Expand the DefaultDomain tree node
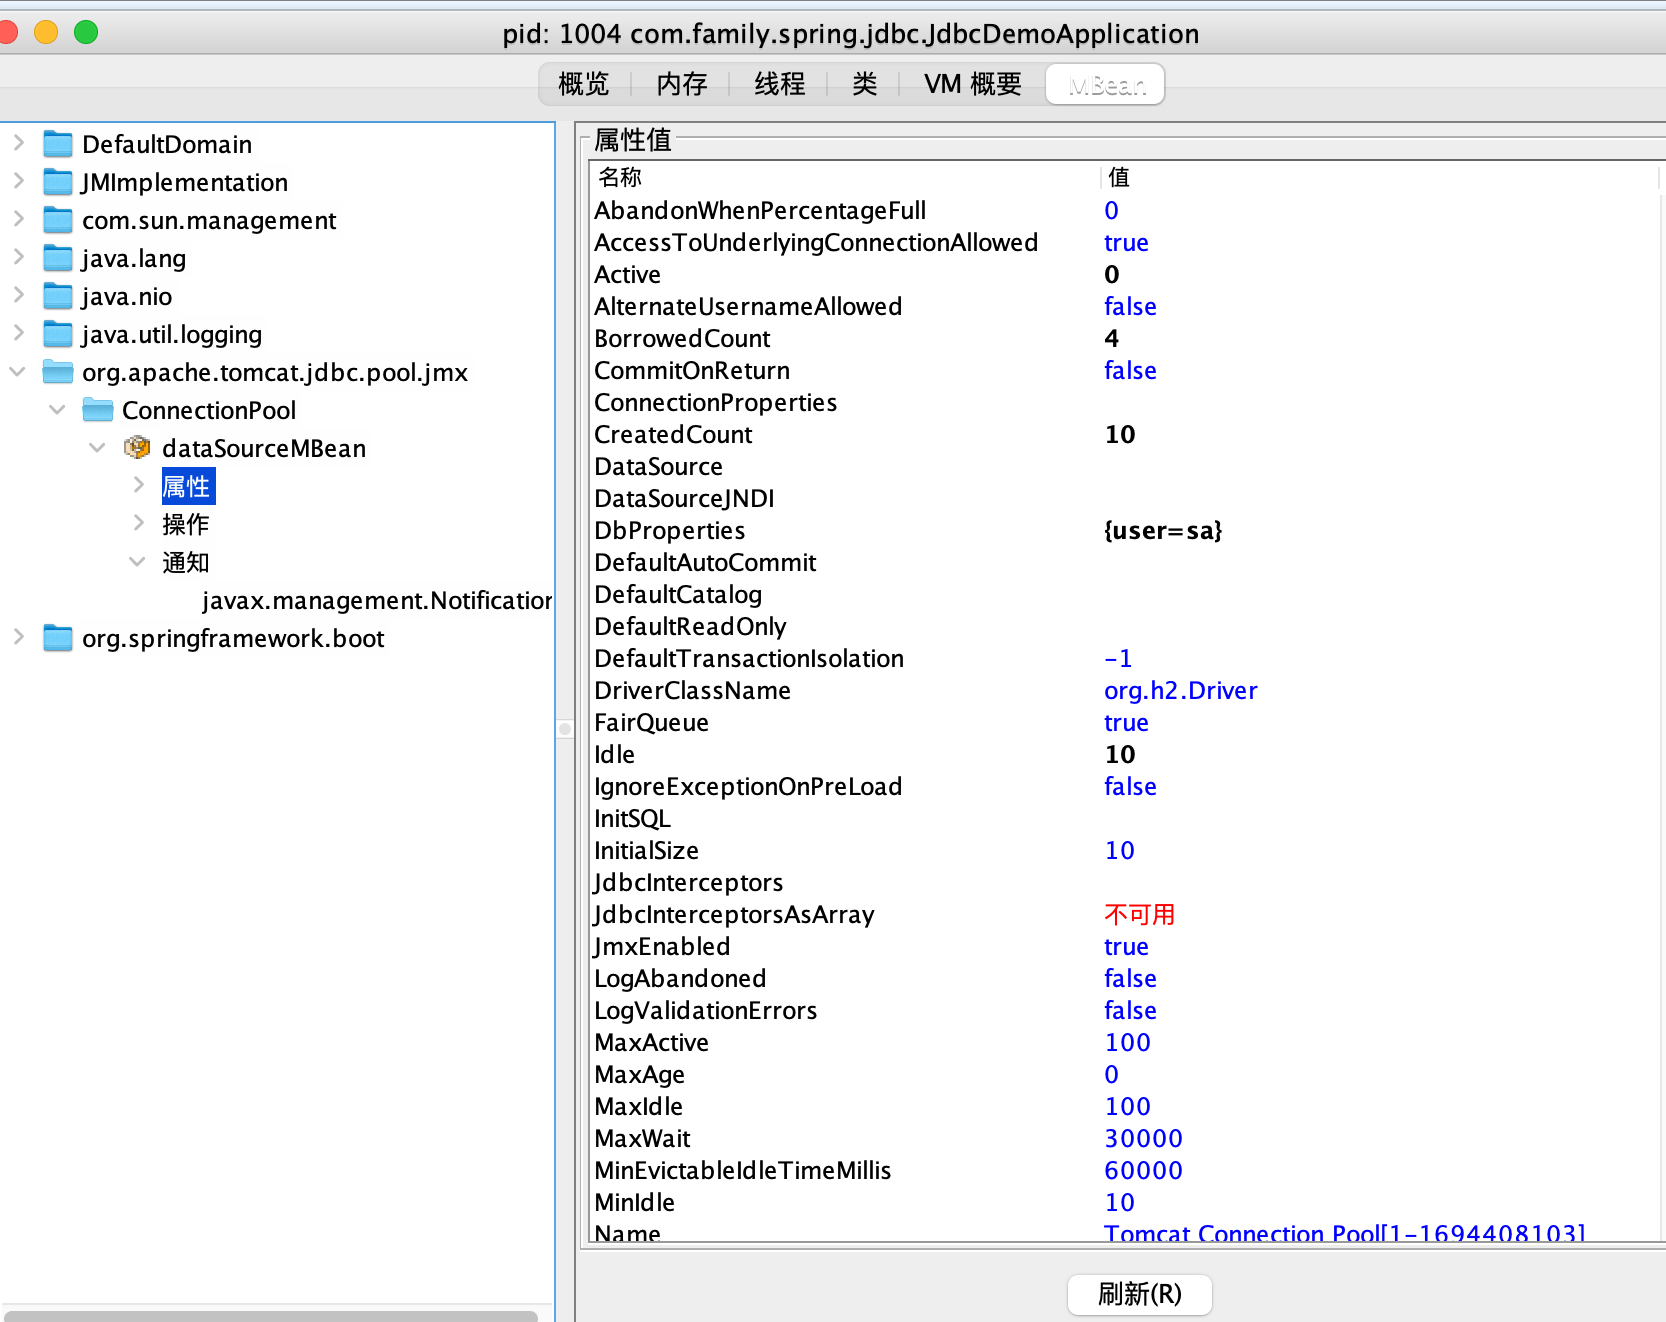Screen dimensions: 1666x1322 tap(18, 143)
